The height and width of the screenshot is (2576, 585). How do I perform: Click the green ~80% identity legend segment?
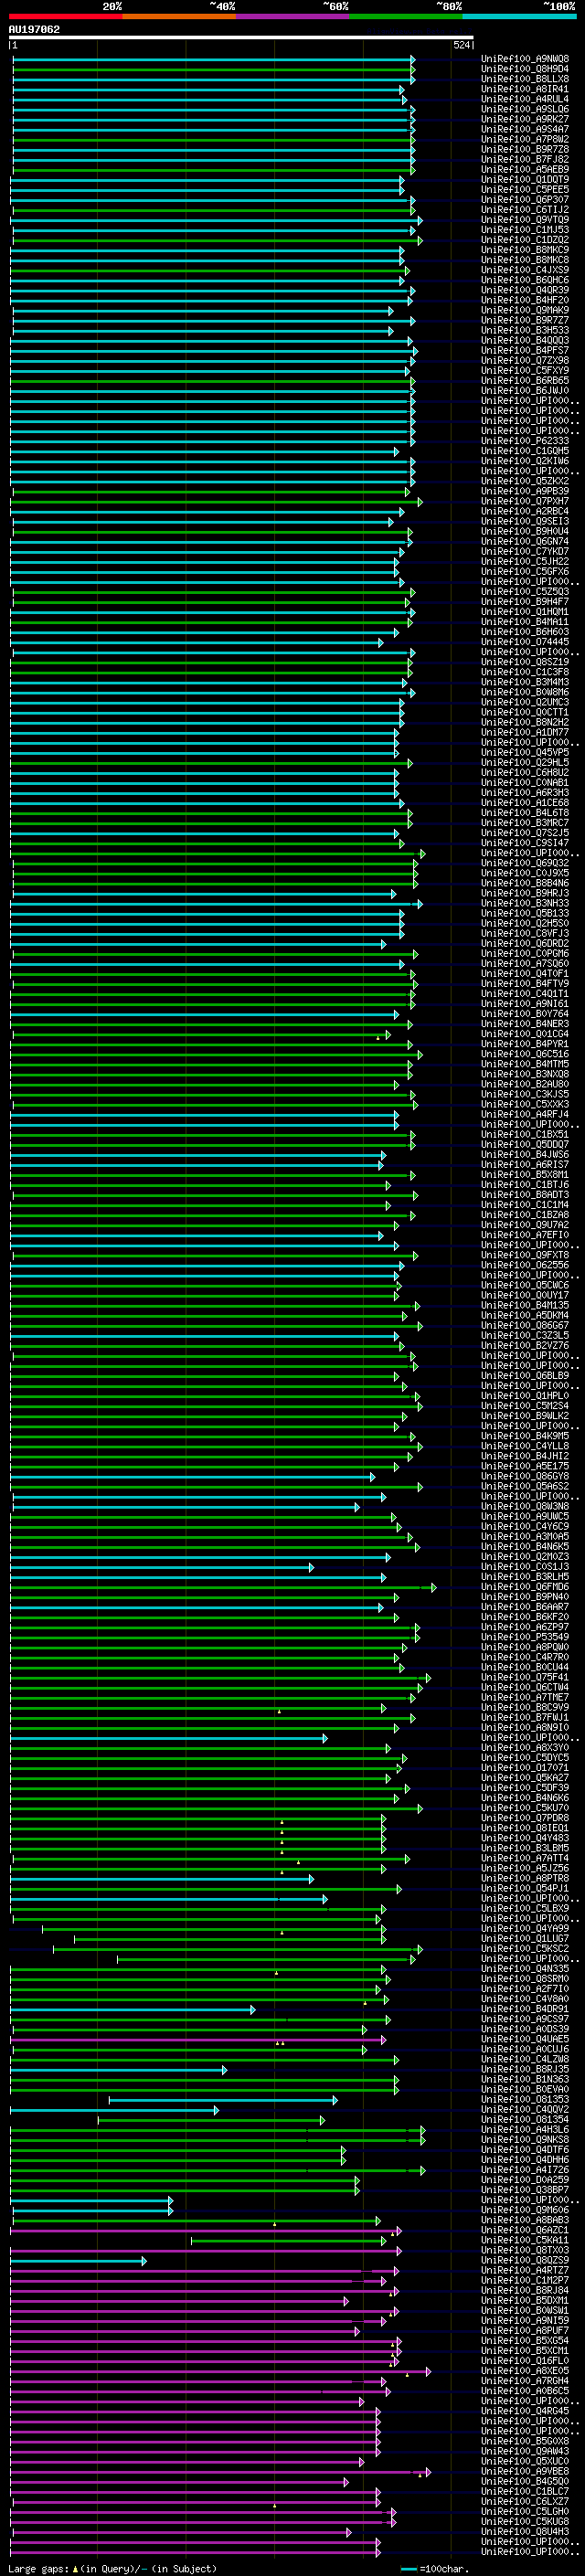pyautogui.click(x=406, y=16)
